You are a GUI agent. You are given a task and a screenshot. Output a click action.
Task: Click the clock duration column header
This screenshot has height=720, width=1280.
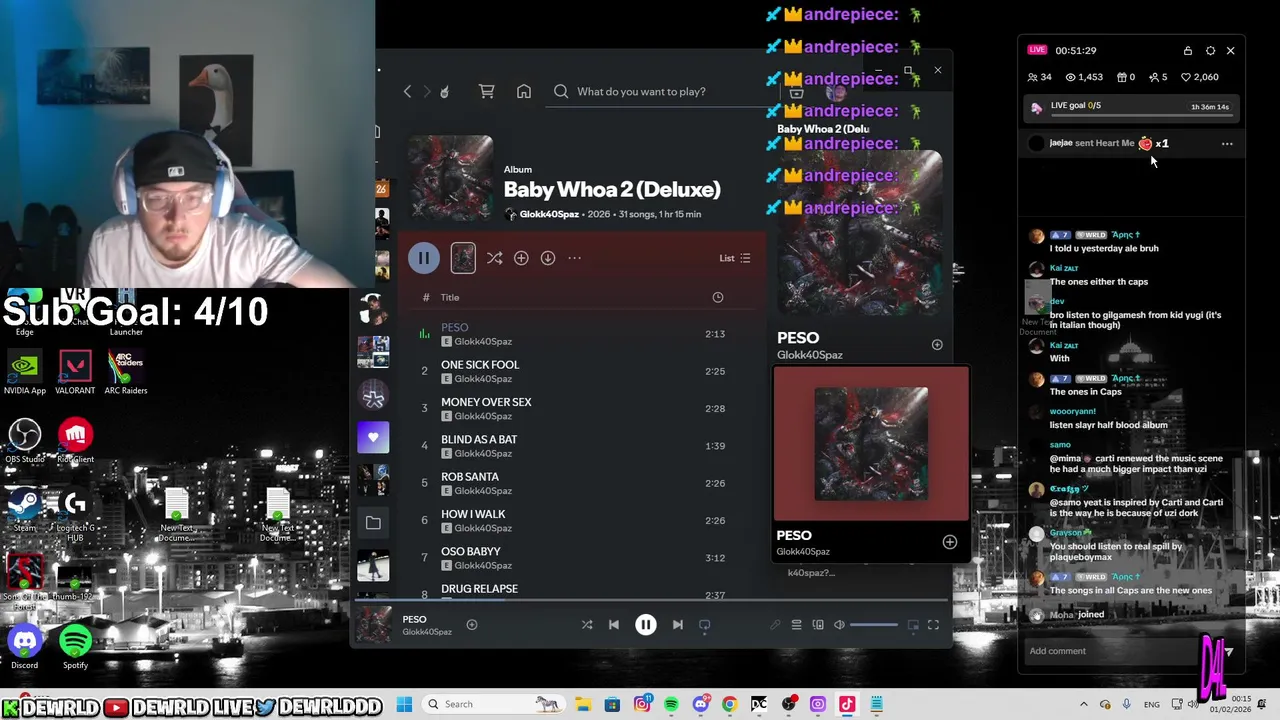(x=717, y=297)
